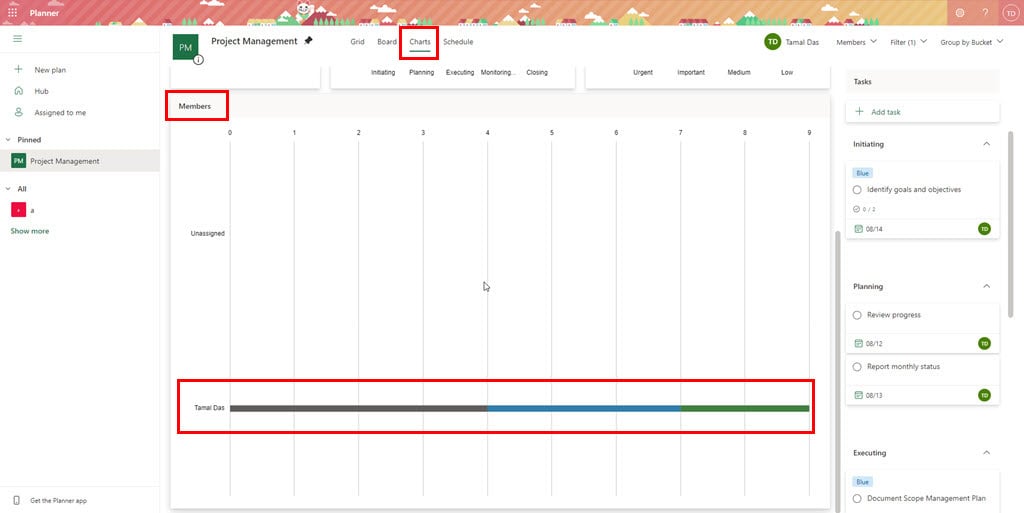Open the settings gear icon
1024x513 pixels.
pyautogui.click(x=959, y=12)
